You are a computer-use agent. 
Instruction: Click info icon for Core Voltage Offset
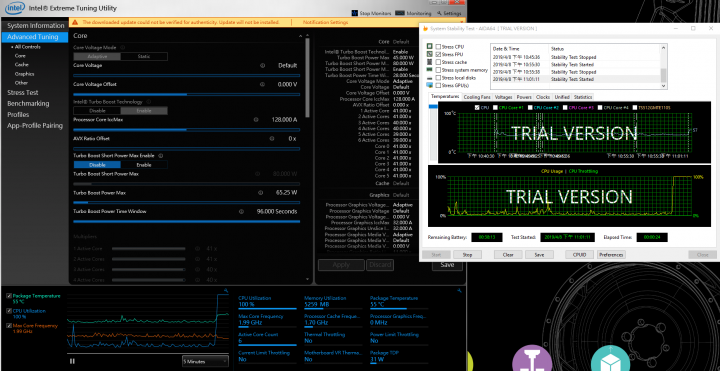pos(263,84)
